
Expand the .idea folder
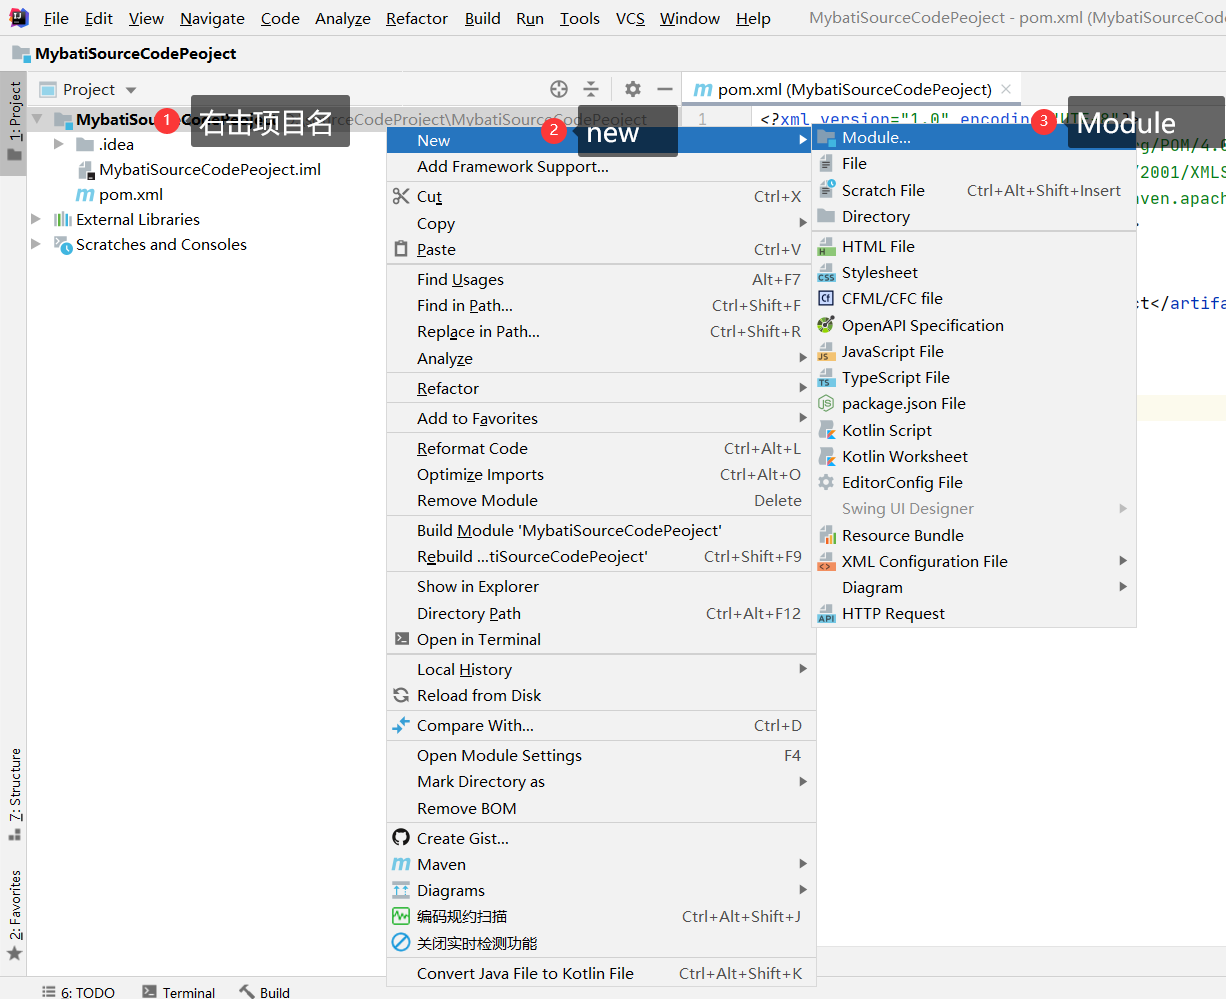click(x=59, y=144)
